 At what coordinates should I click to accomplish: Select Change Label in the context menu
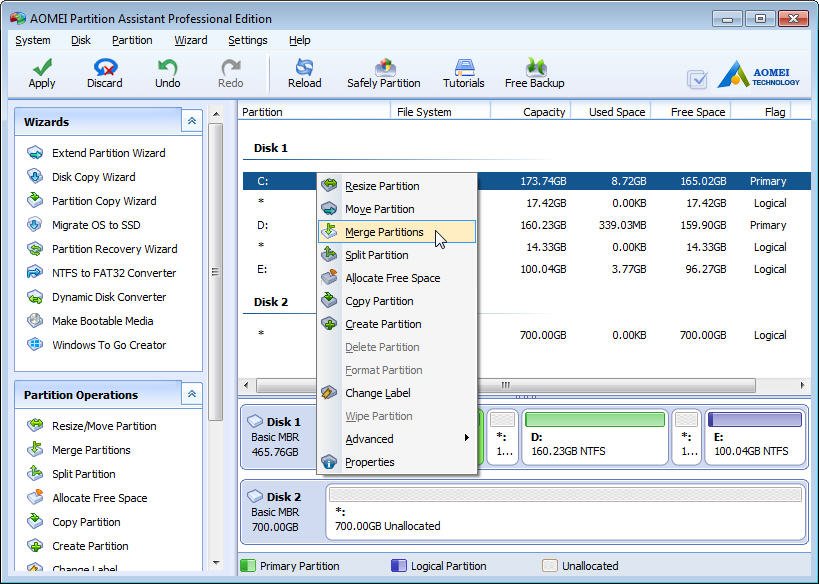[x=397, y=393]
